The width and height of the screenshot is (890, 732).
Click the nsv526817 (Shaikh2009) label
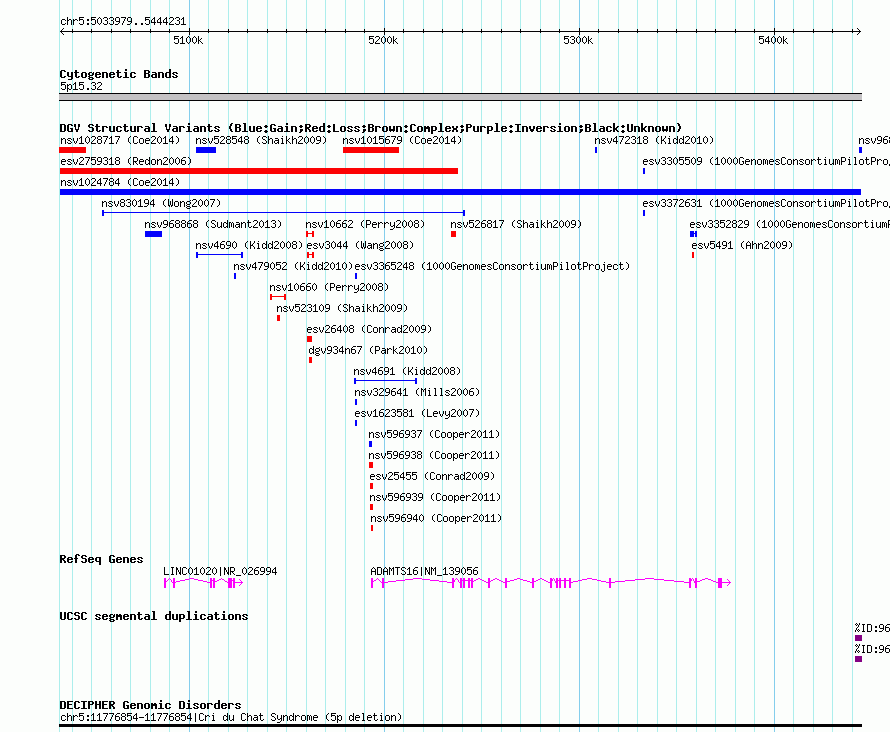click(516, 224)
